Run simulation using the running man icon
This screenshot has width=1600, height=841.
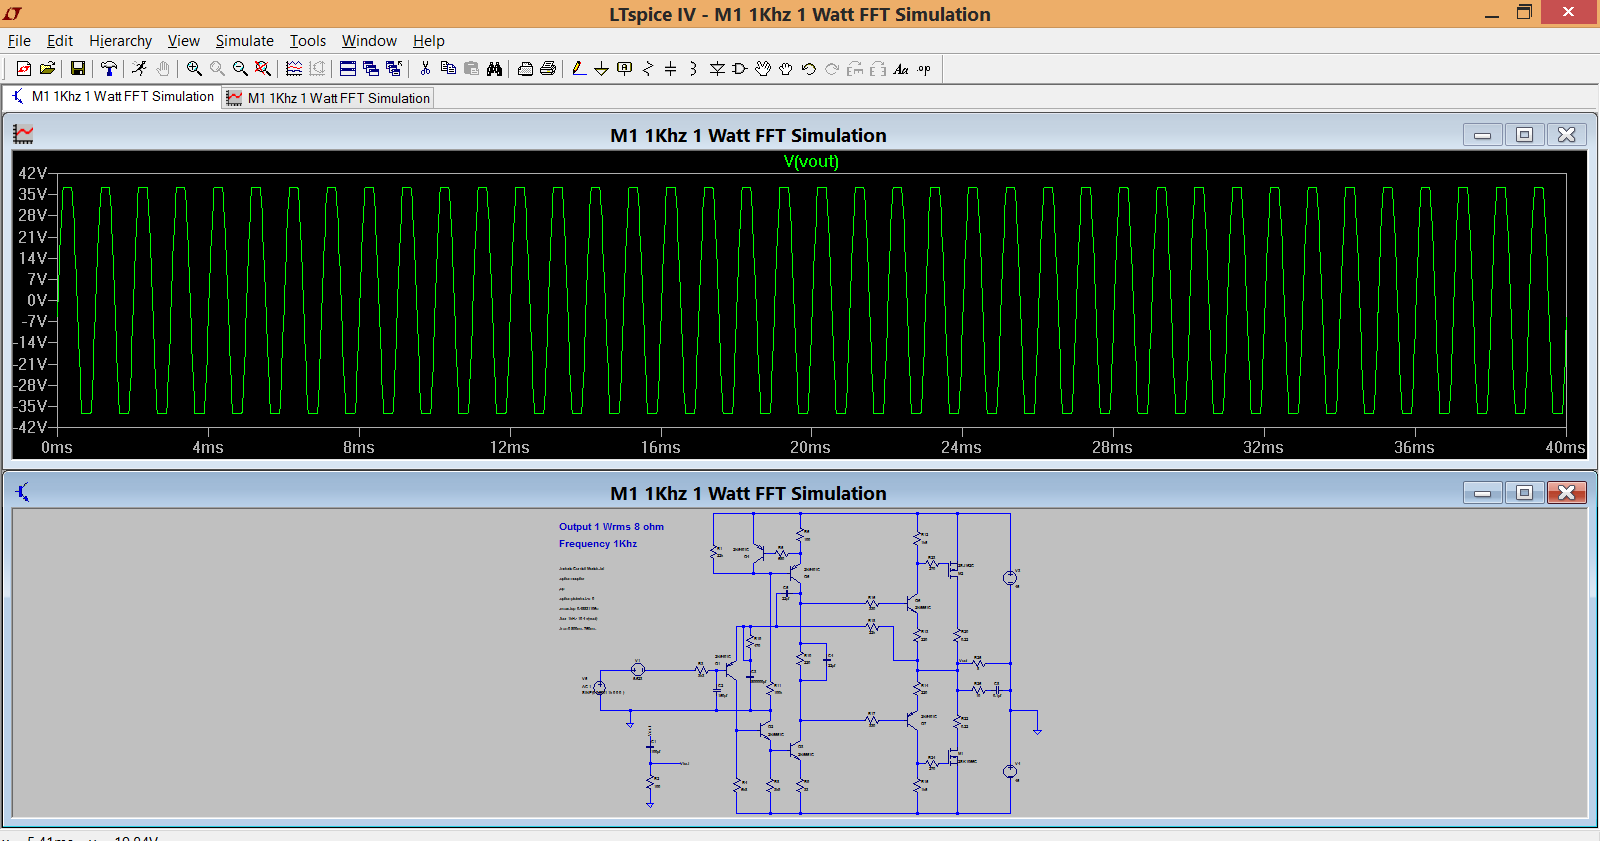(139, 68)
